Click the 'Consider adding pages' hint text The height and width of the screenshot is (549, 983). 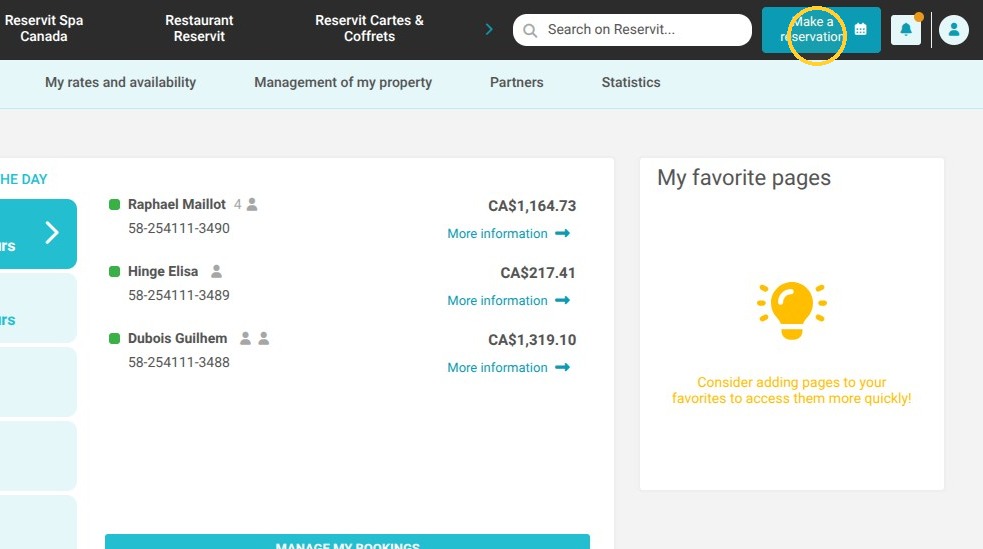pos(791,390)
